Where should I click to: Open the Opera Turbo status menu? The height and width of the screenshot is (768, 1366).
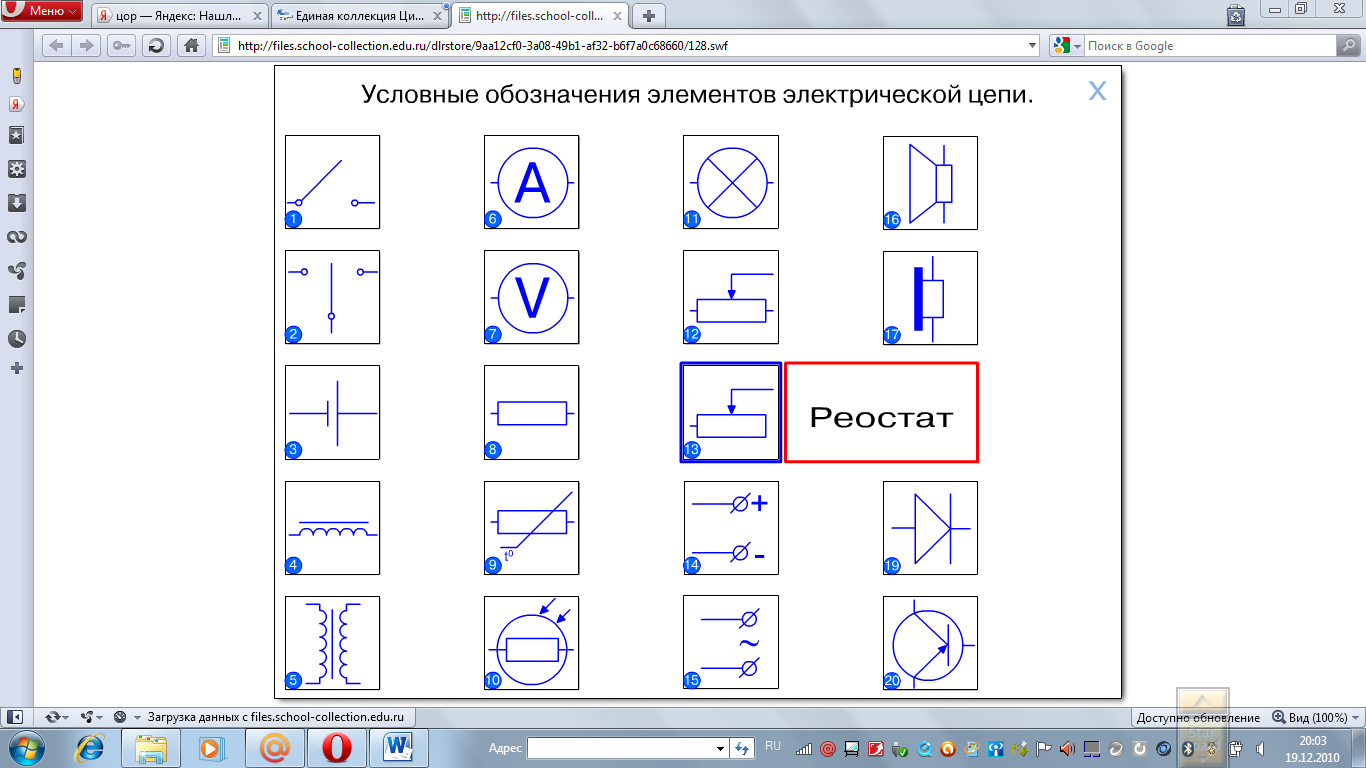tap(127, 717)
